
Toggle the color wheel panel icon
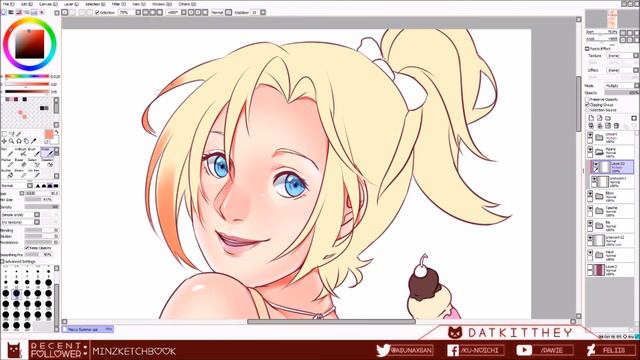tap(4, 12)
